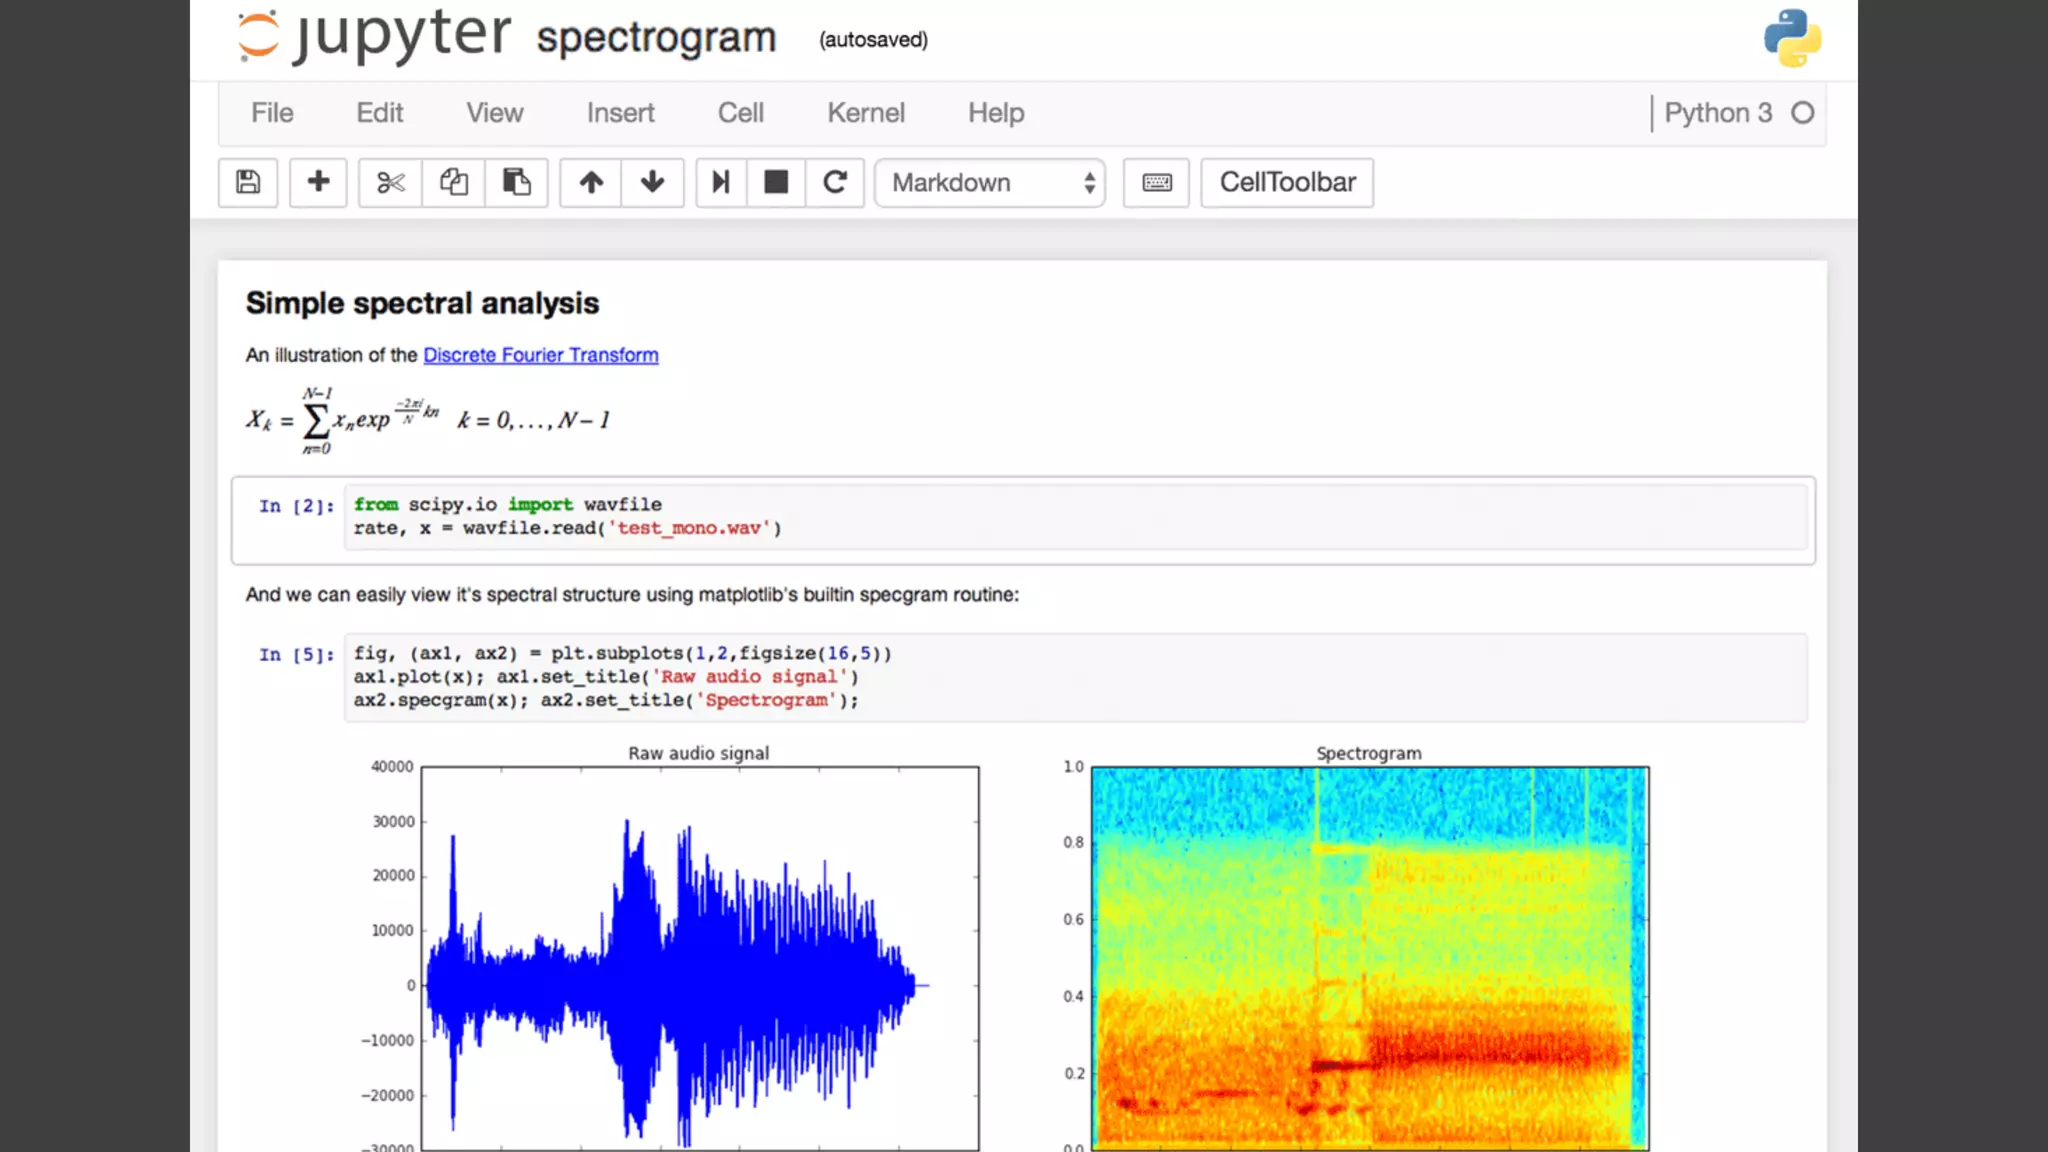Click into the wavfile import code cell
Image resolution: width=2048 pixels, height=1152 pixels.
click(1076, 517)
